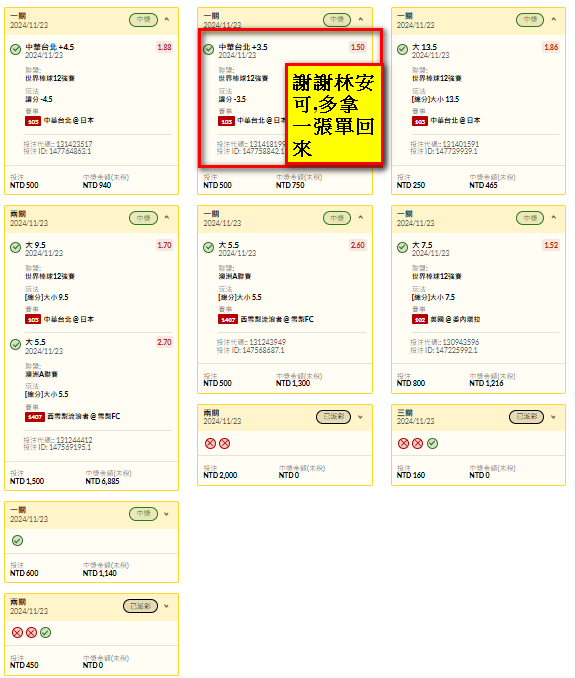Click 三關 card title
The image size is (576, 678).
click(x=404, y=413)
